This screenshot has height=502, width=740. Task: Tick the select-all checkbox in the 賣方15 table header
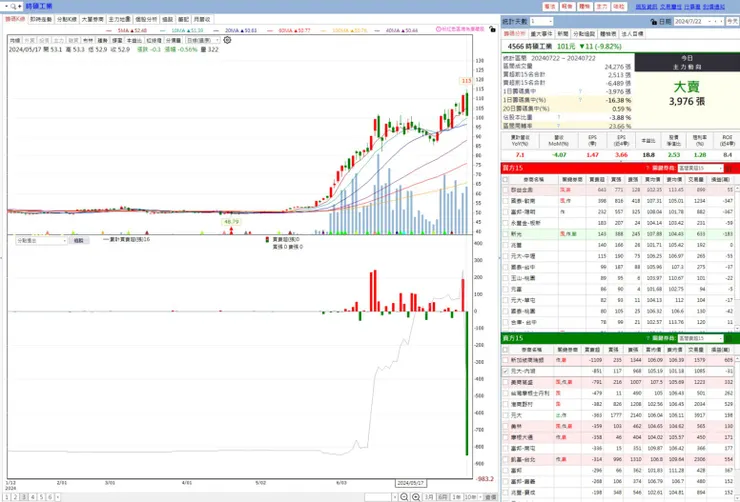(x=505, y=350)
